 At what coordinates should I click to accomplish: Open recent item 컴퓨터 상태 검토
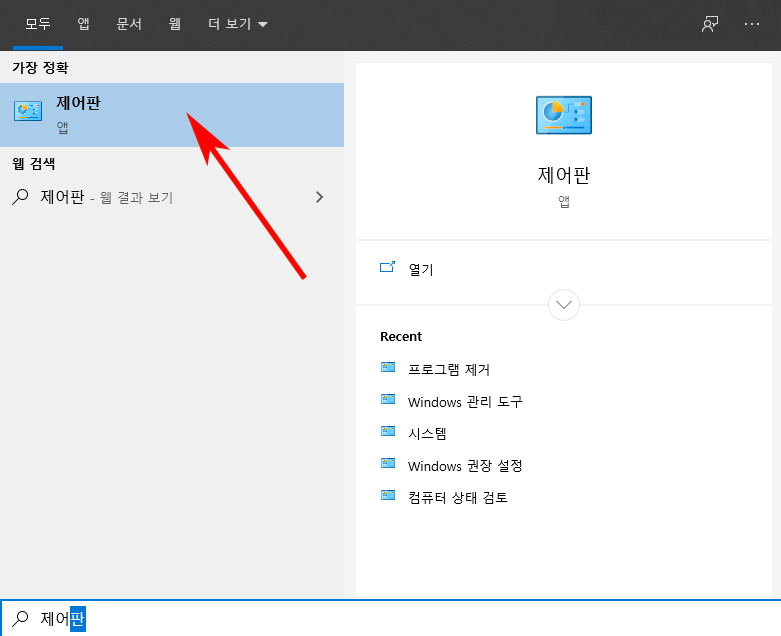click(458, 498)
